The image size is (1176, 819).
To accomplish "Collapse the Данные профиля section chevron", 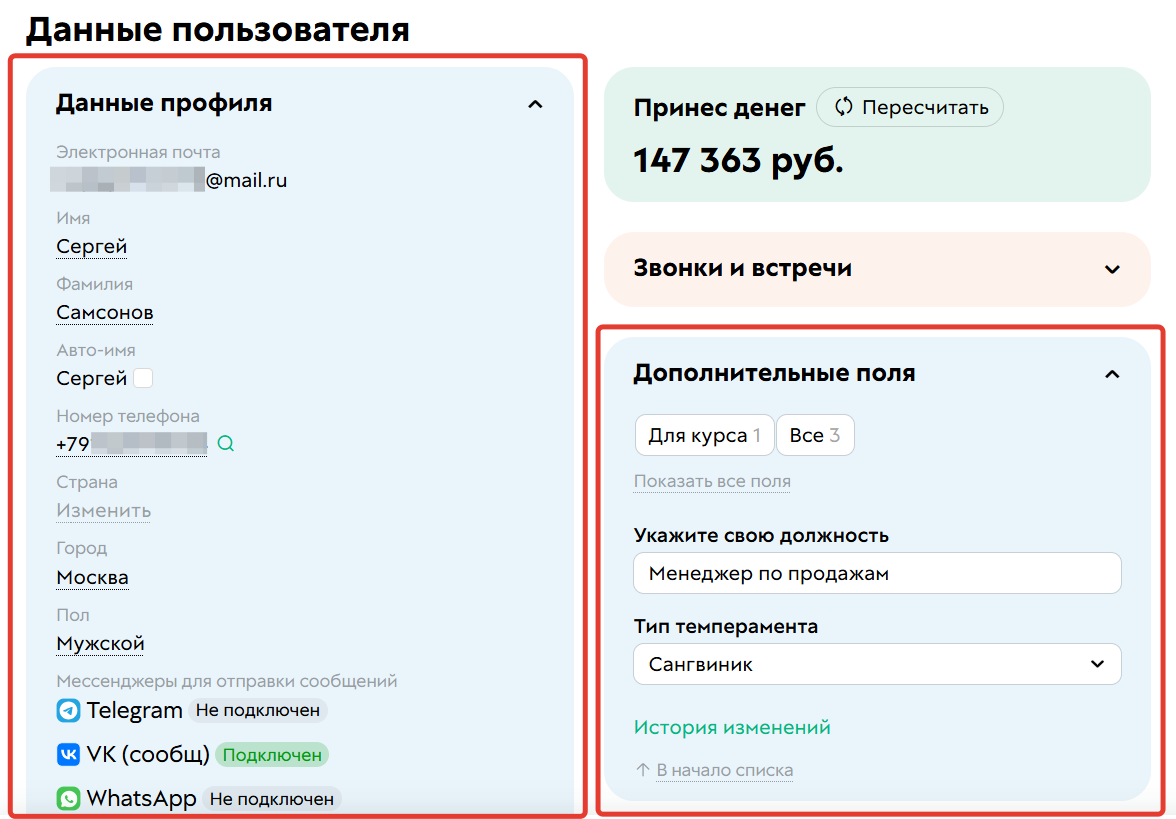I will (x=536, y=104).
